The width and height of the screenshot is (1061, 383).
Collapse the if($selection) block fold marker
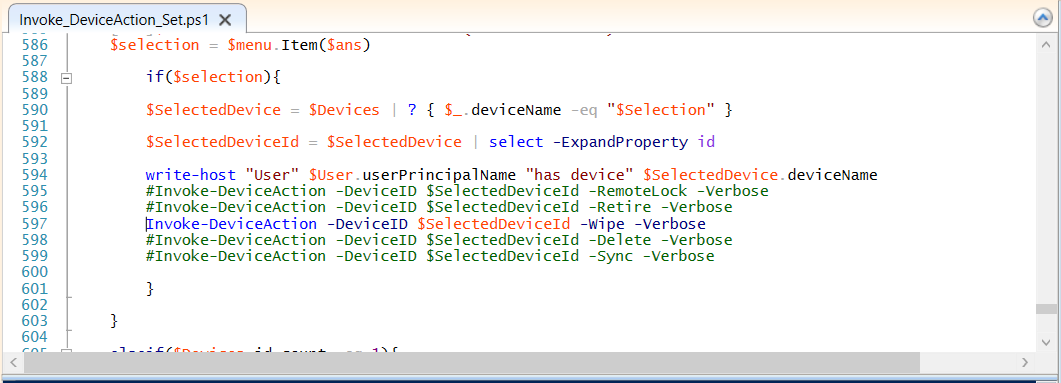click(x=66, y=78)
